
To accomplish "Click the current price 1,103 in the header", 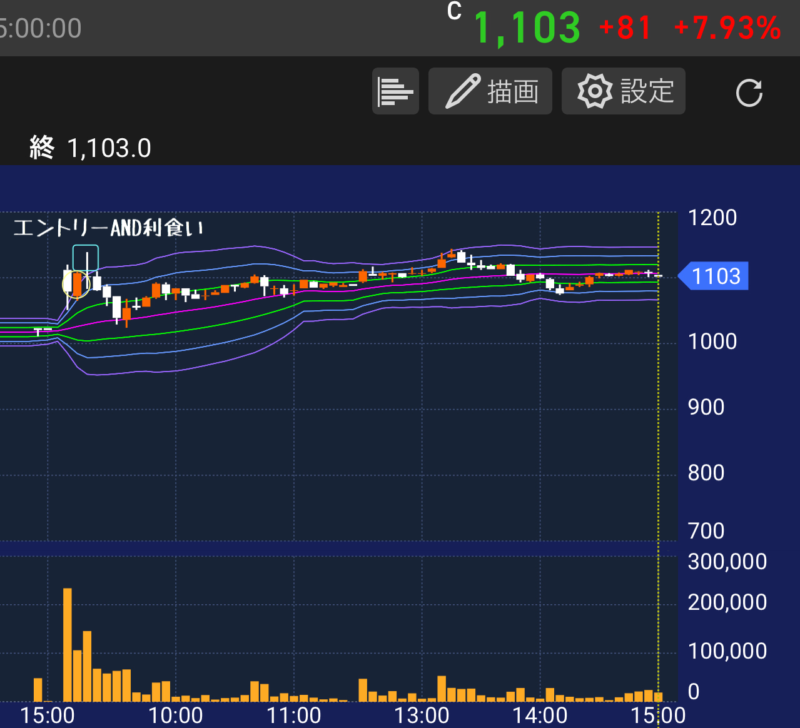I will 527,28.
